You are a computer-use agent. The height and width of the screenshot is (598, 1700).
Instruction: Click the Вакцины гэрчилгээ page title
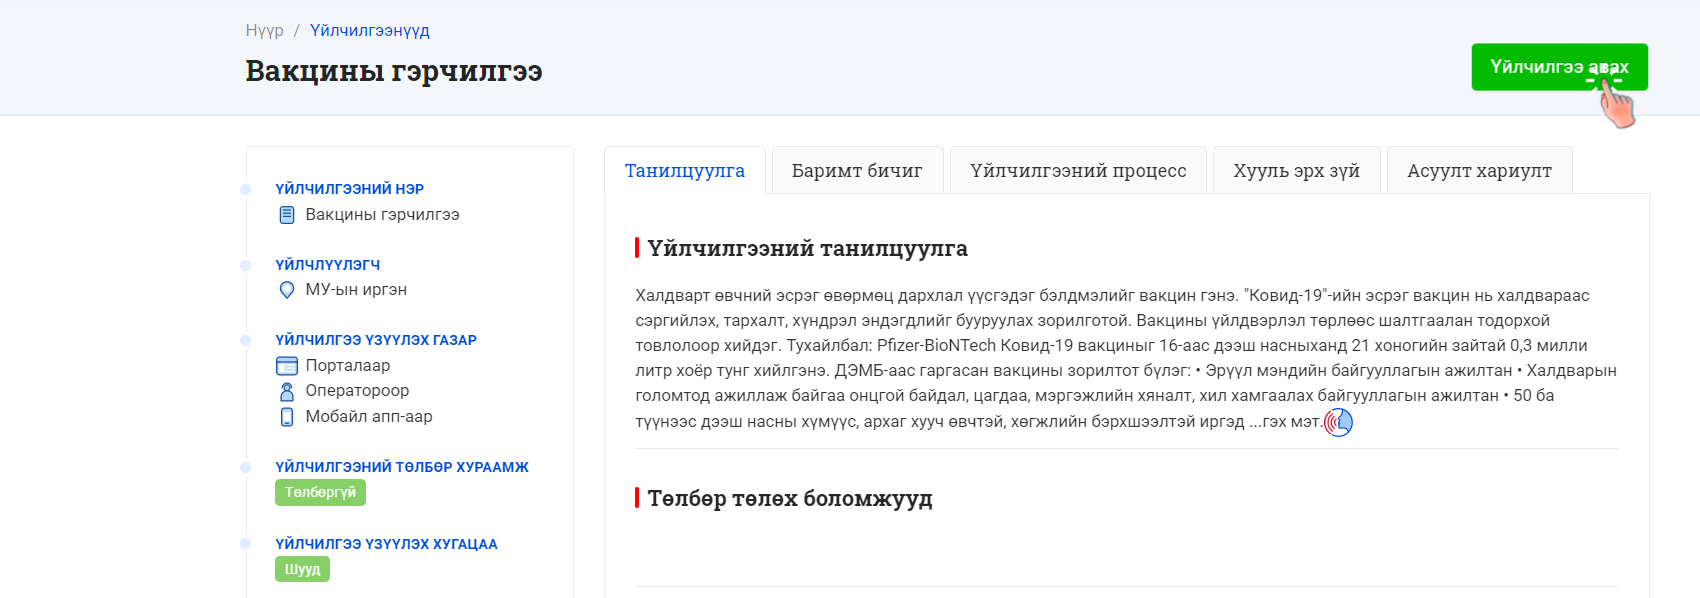[394, 72]
